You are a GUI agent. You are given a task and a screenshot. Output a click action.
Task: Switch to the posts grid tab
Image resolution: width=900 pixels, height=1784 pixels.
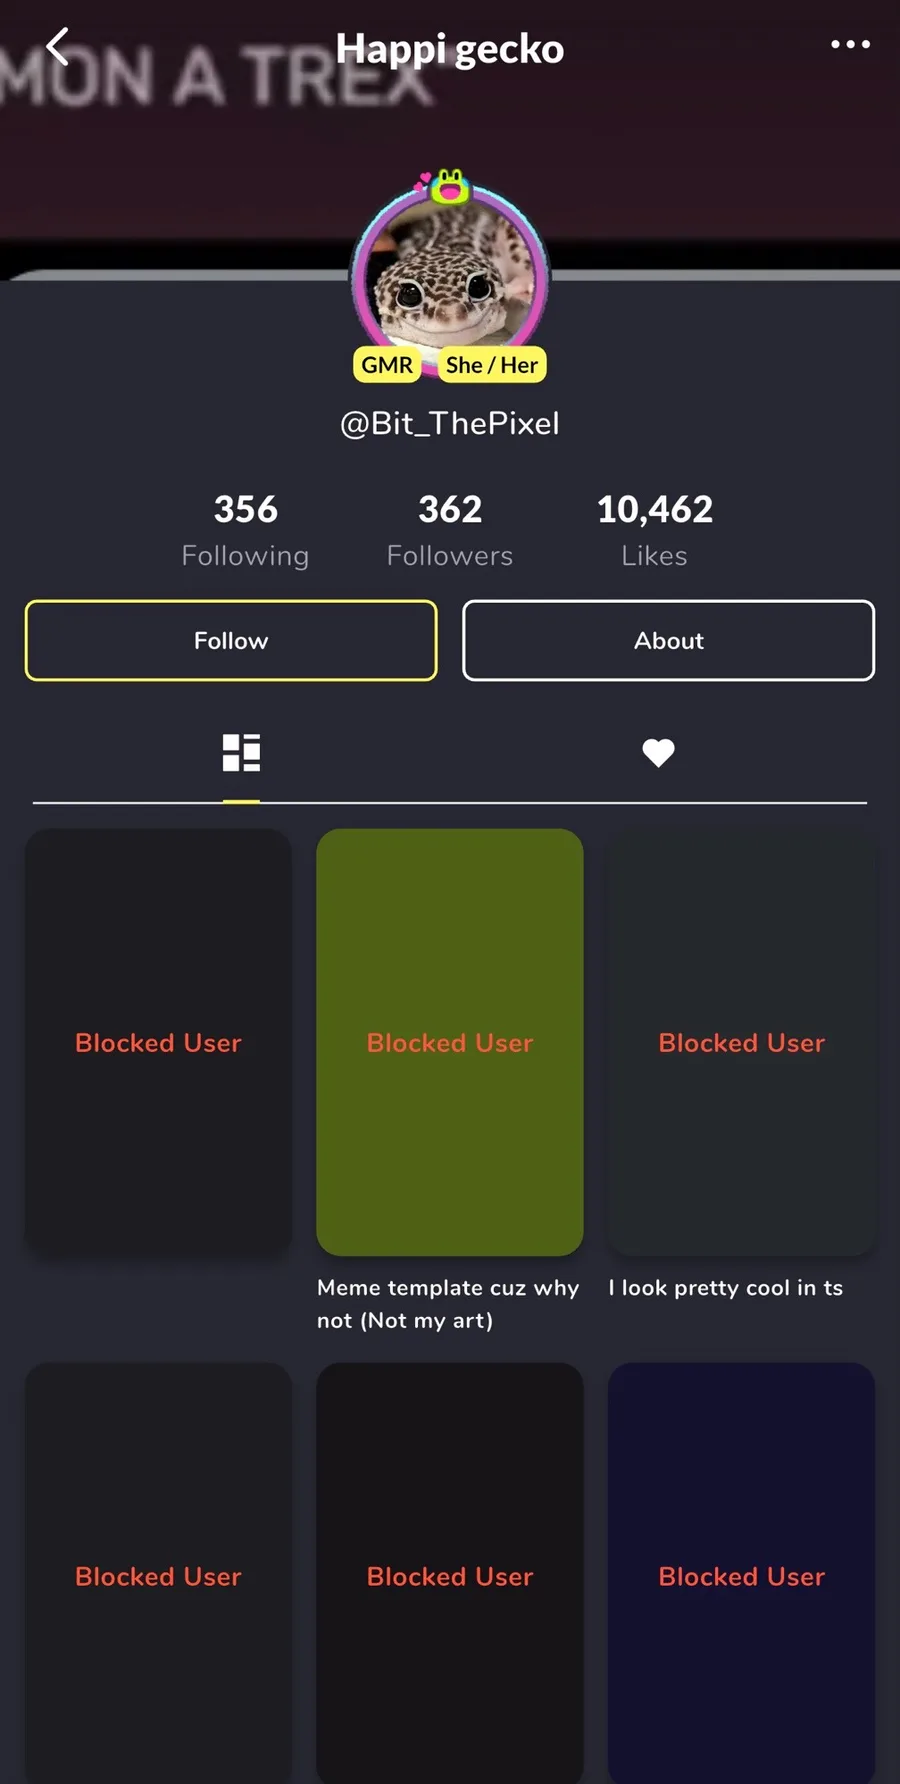pyautogui.click(x=241, y=753)
